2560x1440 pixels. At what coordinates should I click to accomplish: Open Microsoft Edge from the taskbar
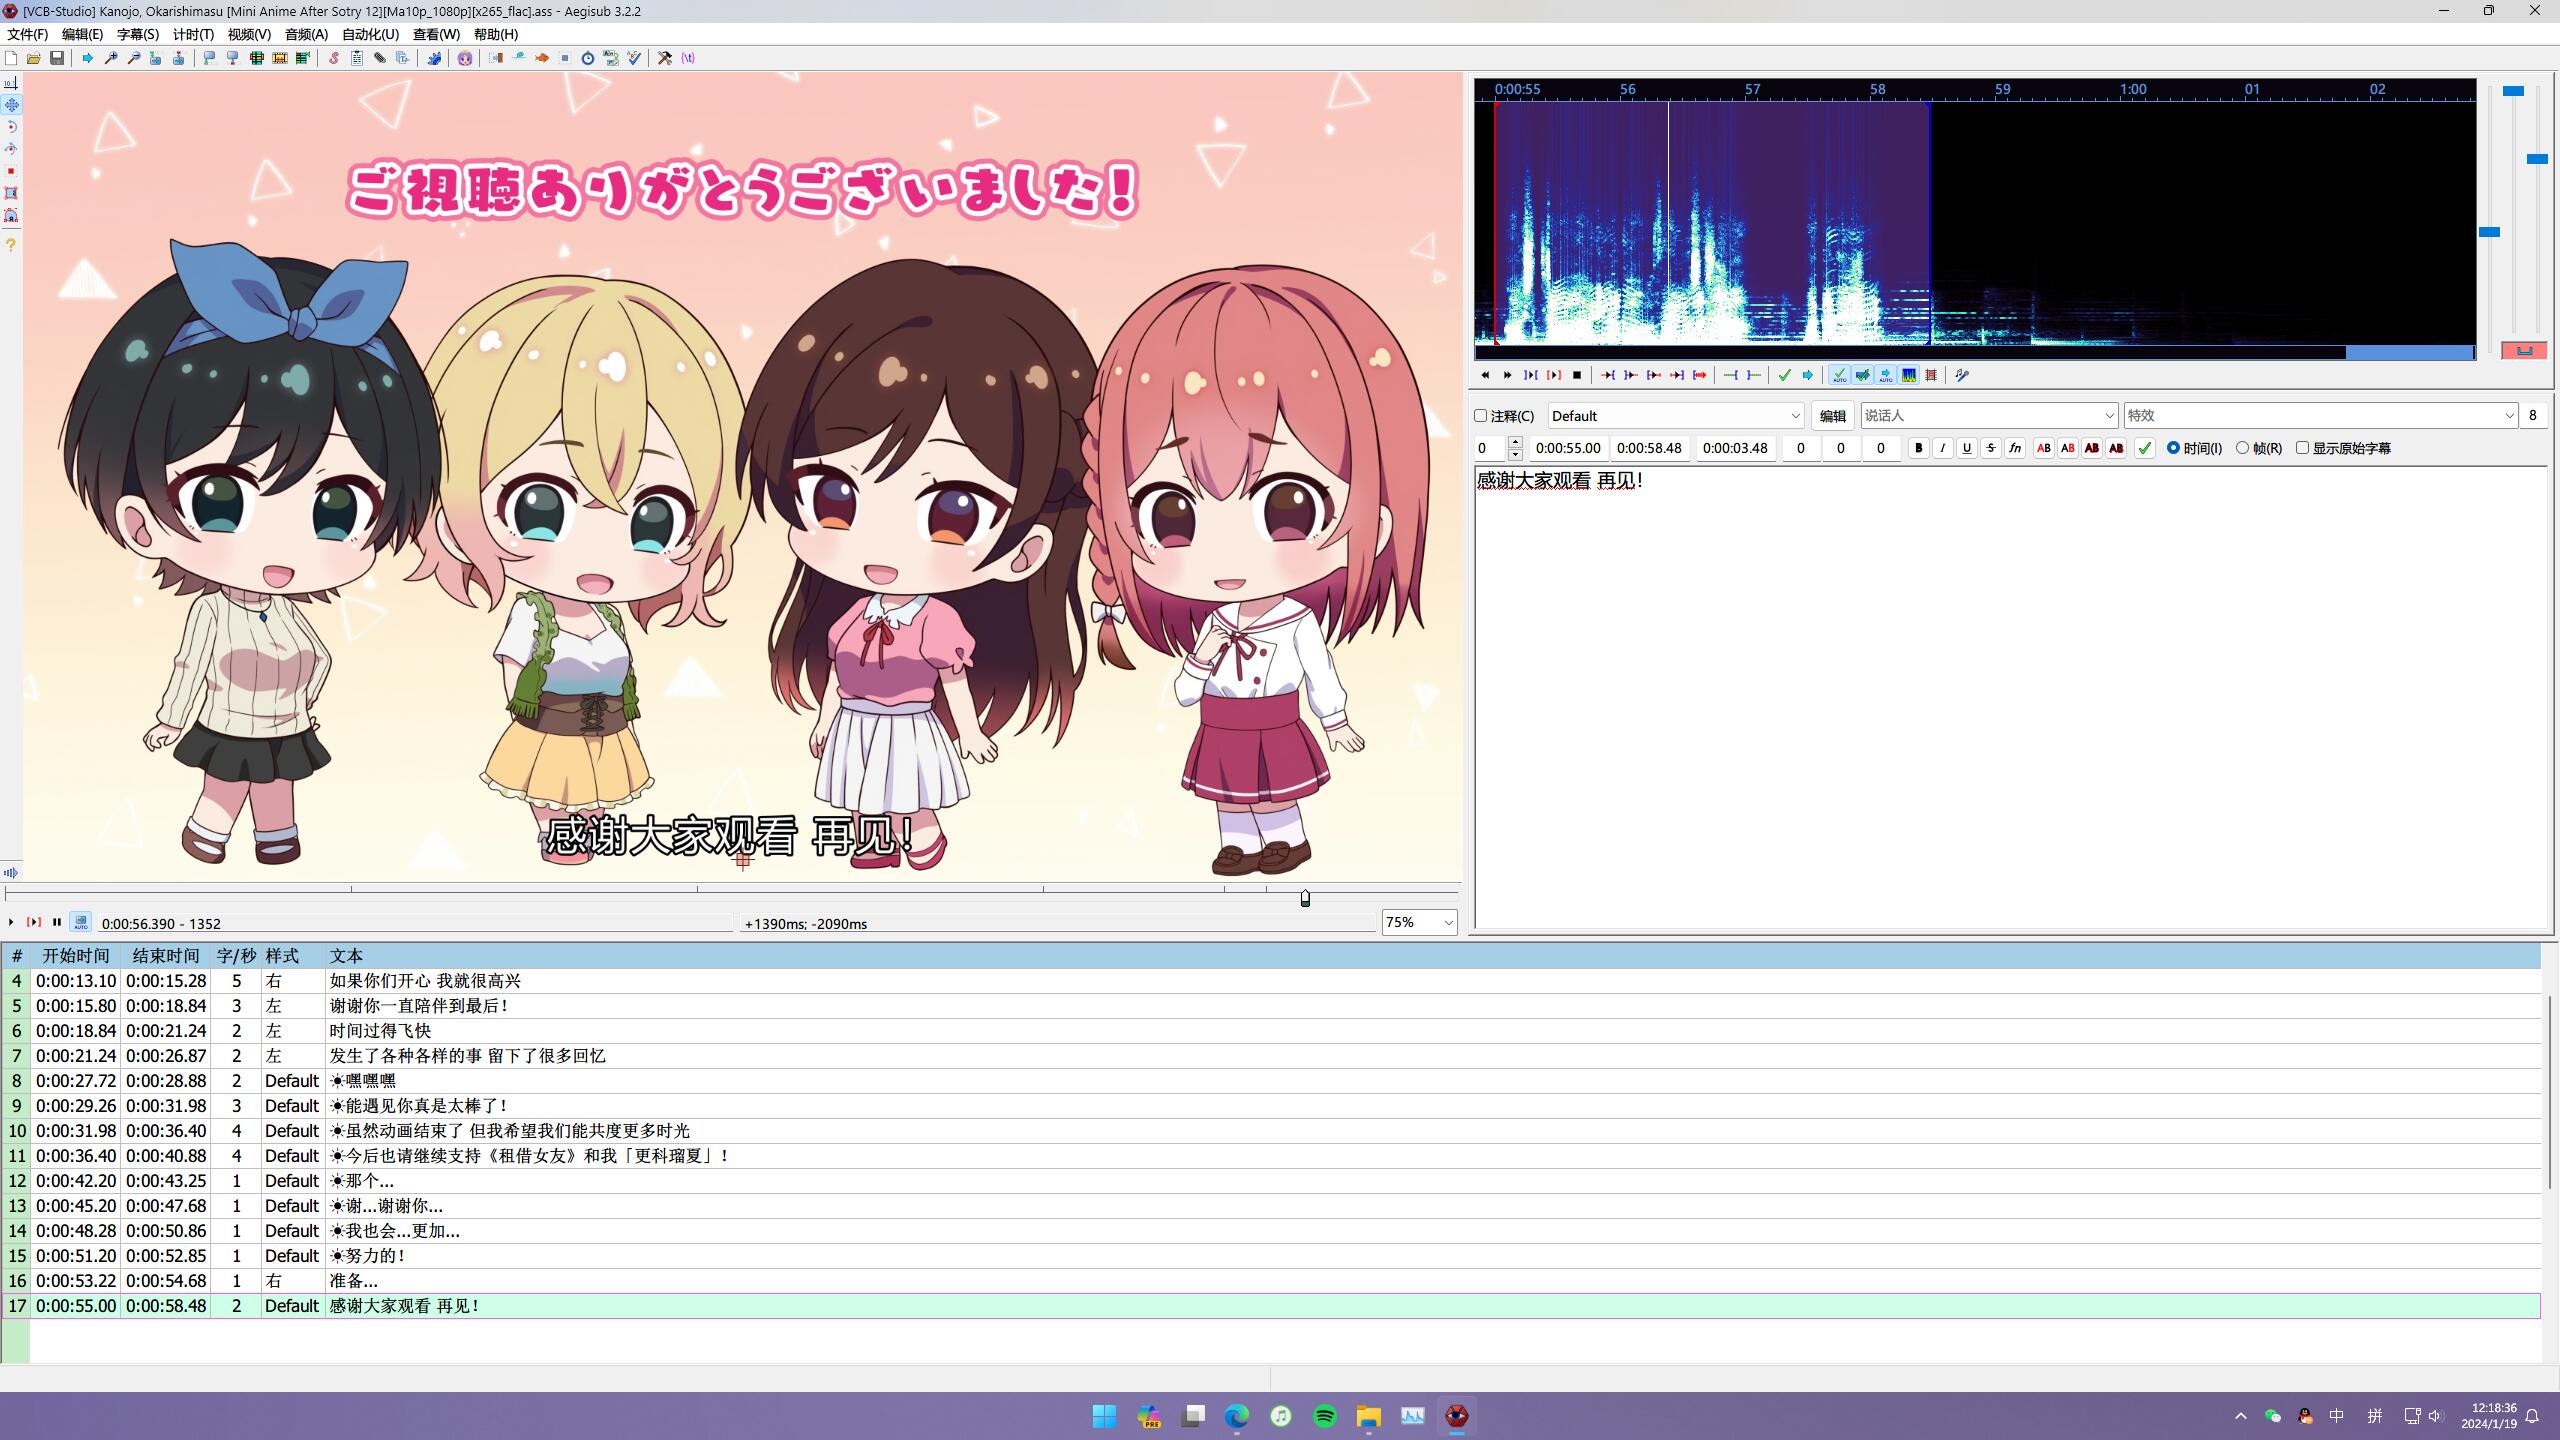(x=1237, y=1416)
